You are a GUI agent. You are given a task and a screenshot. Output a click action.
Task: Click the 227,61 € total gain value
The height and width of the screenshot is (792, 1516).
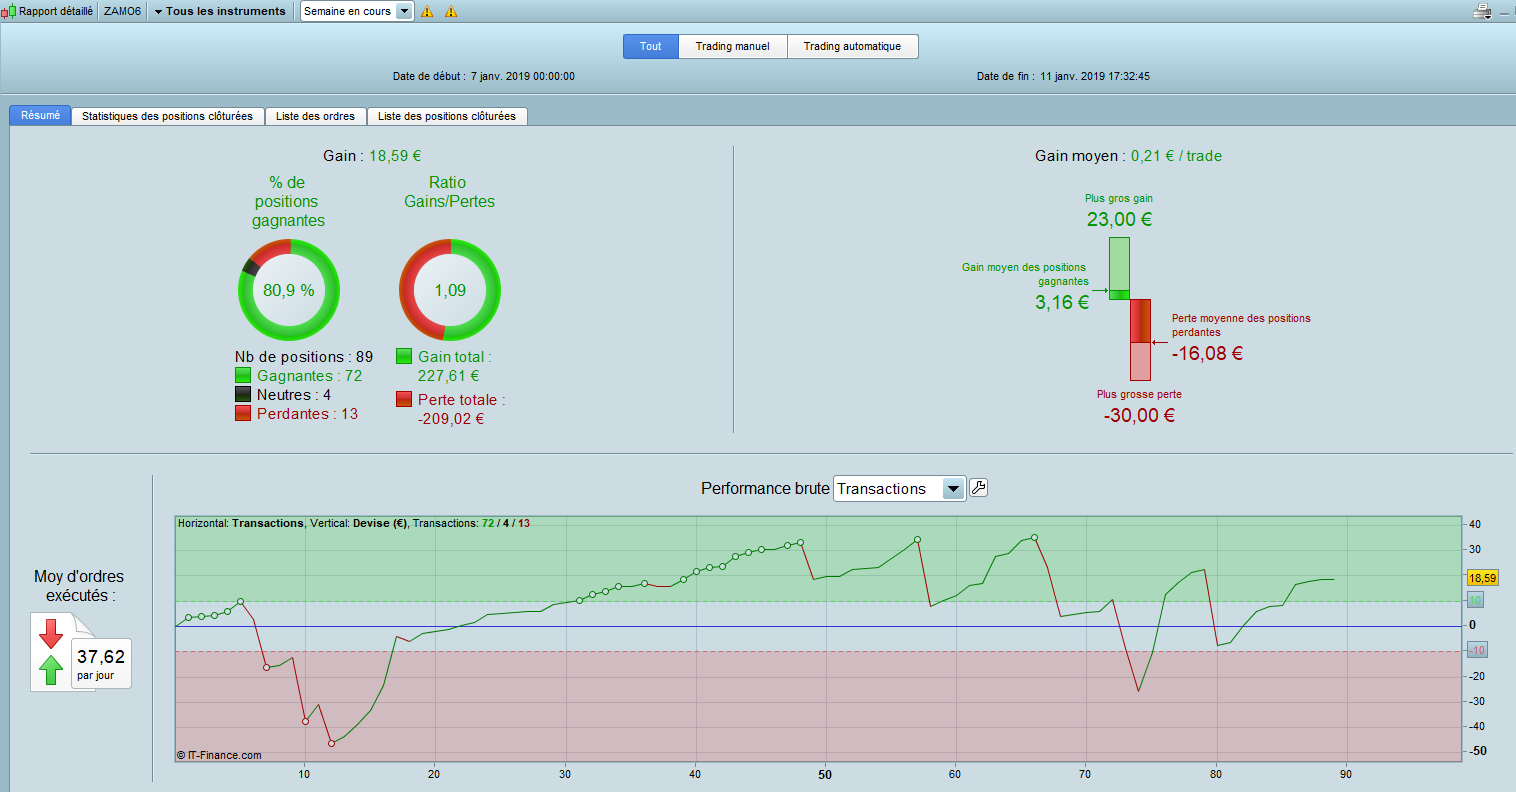[449, 376]
